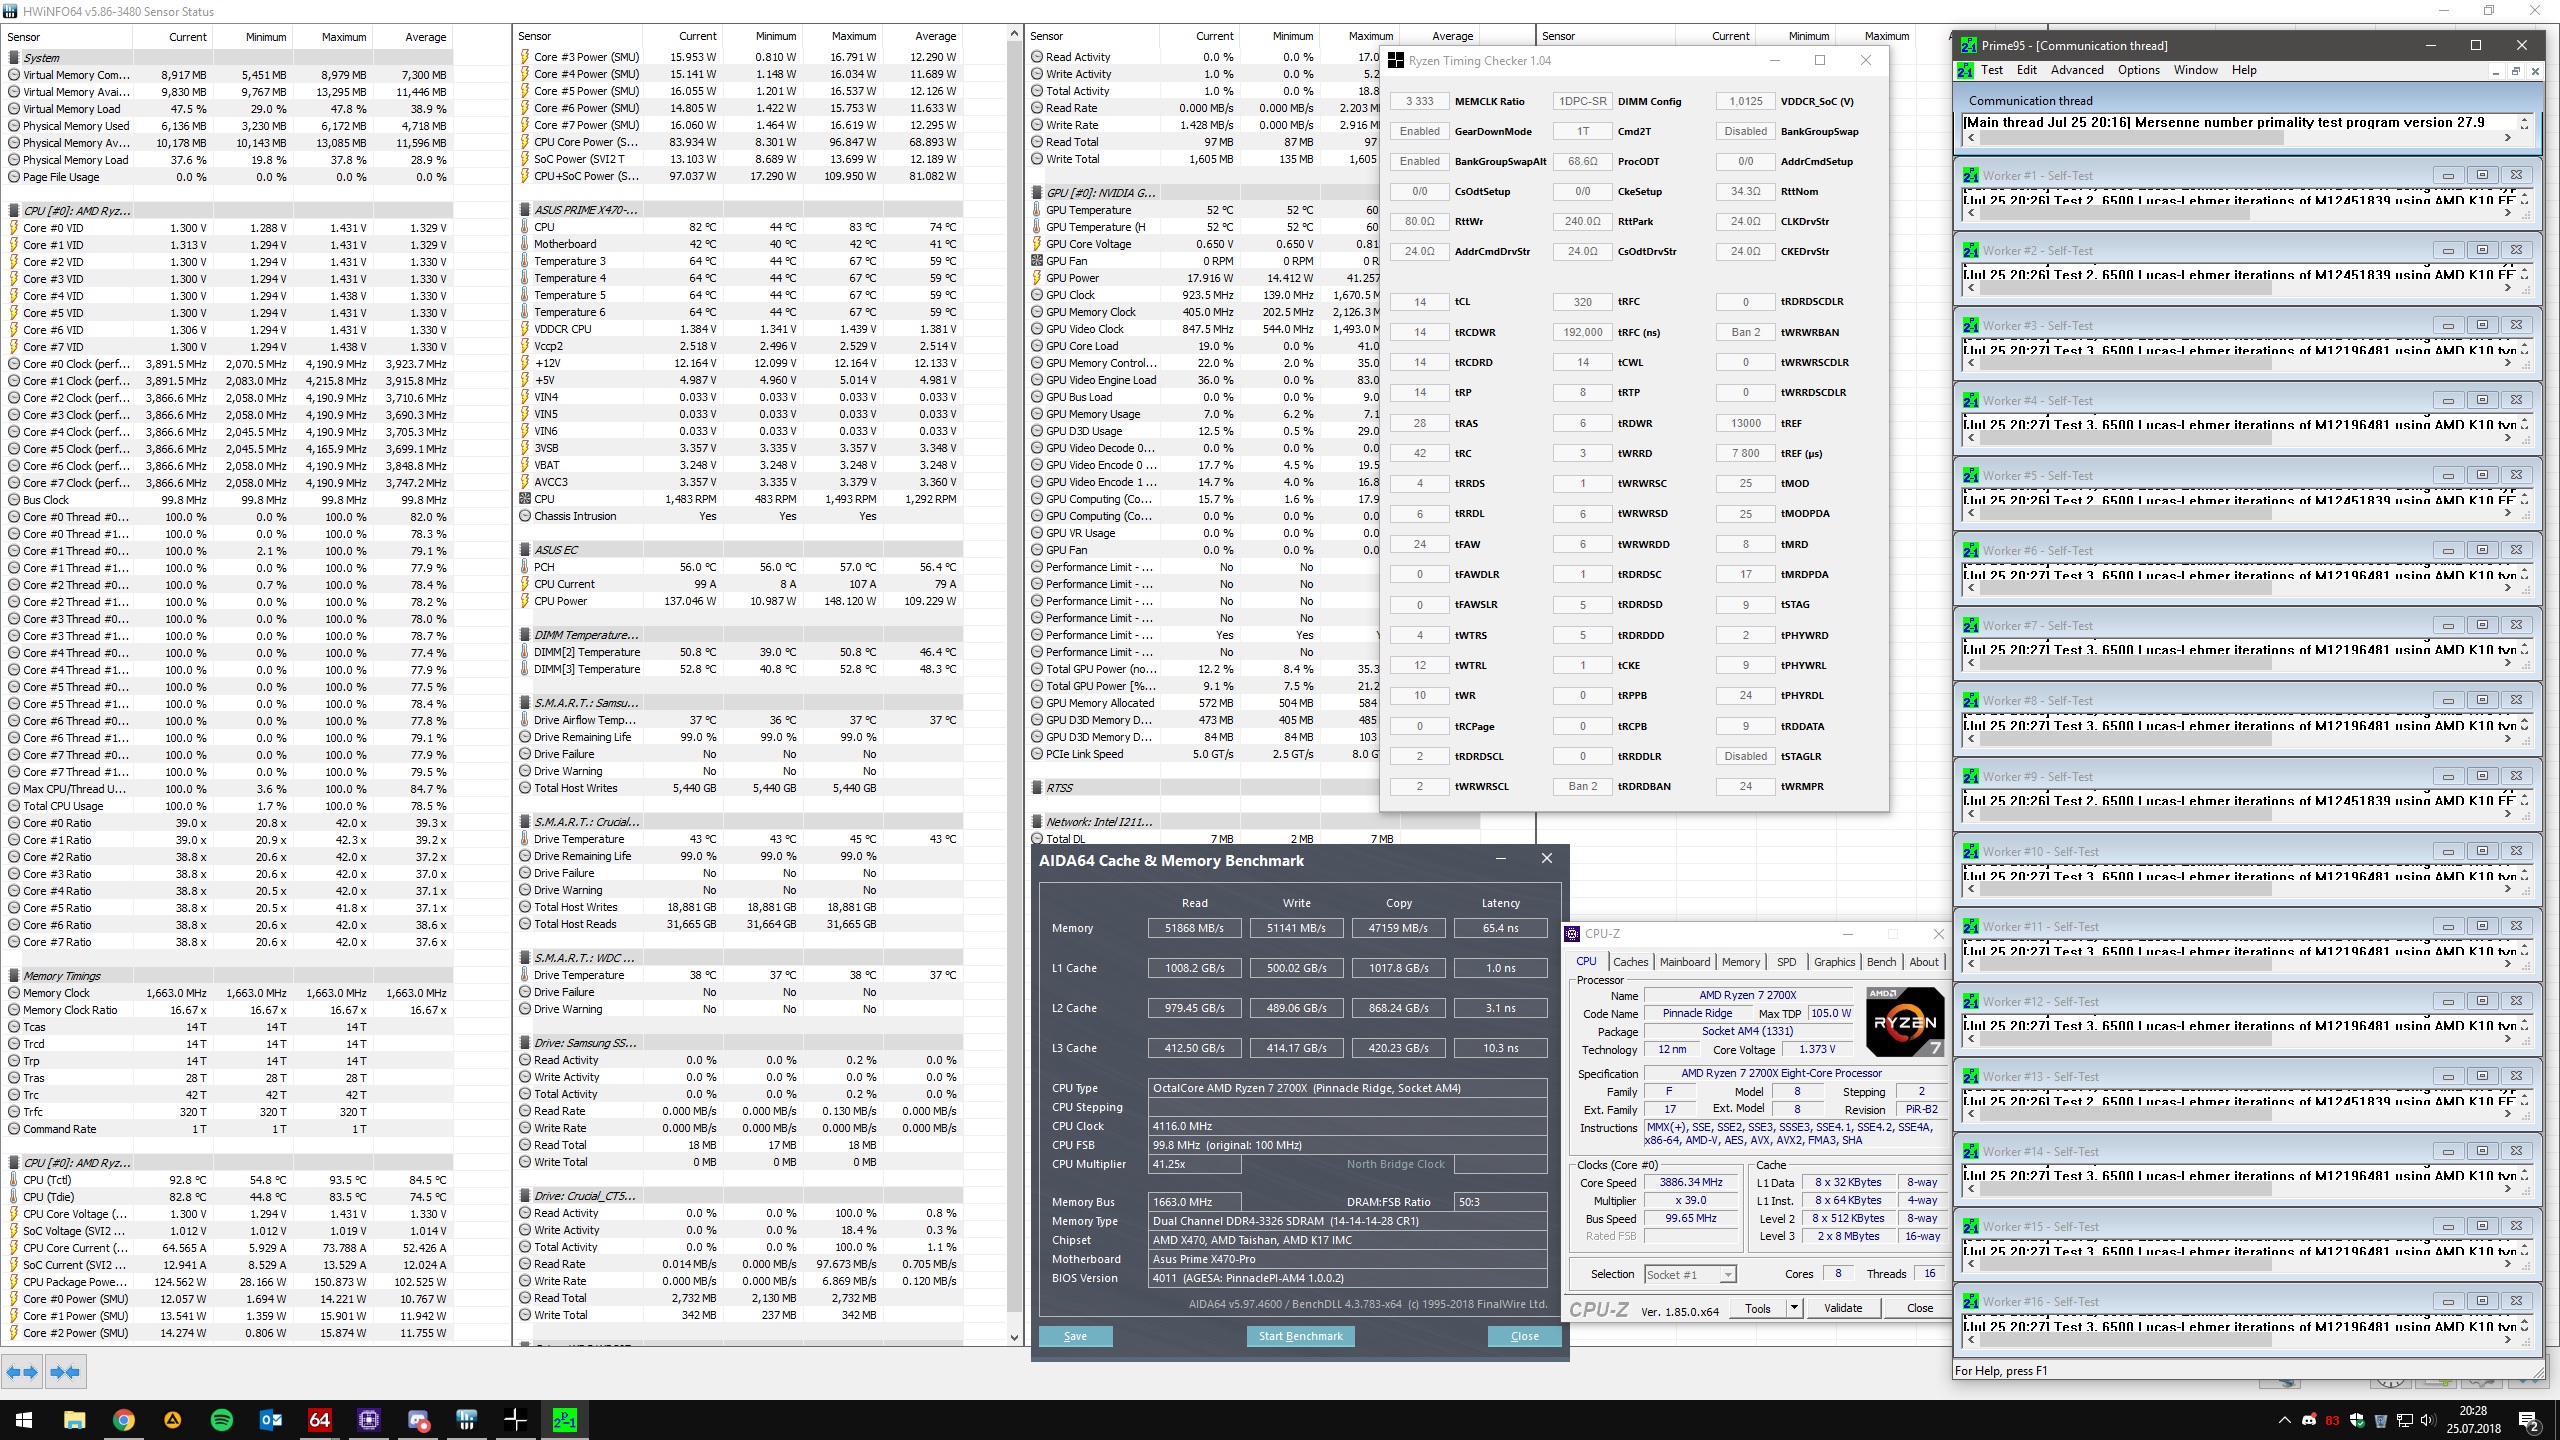Open the CPU-Z Tools dropdown arrow
This screenshot has height=1440, width=2560.
tap(1794, 1307)
